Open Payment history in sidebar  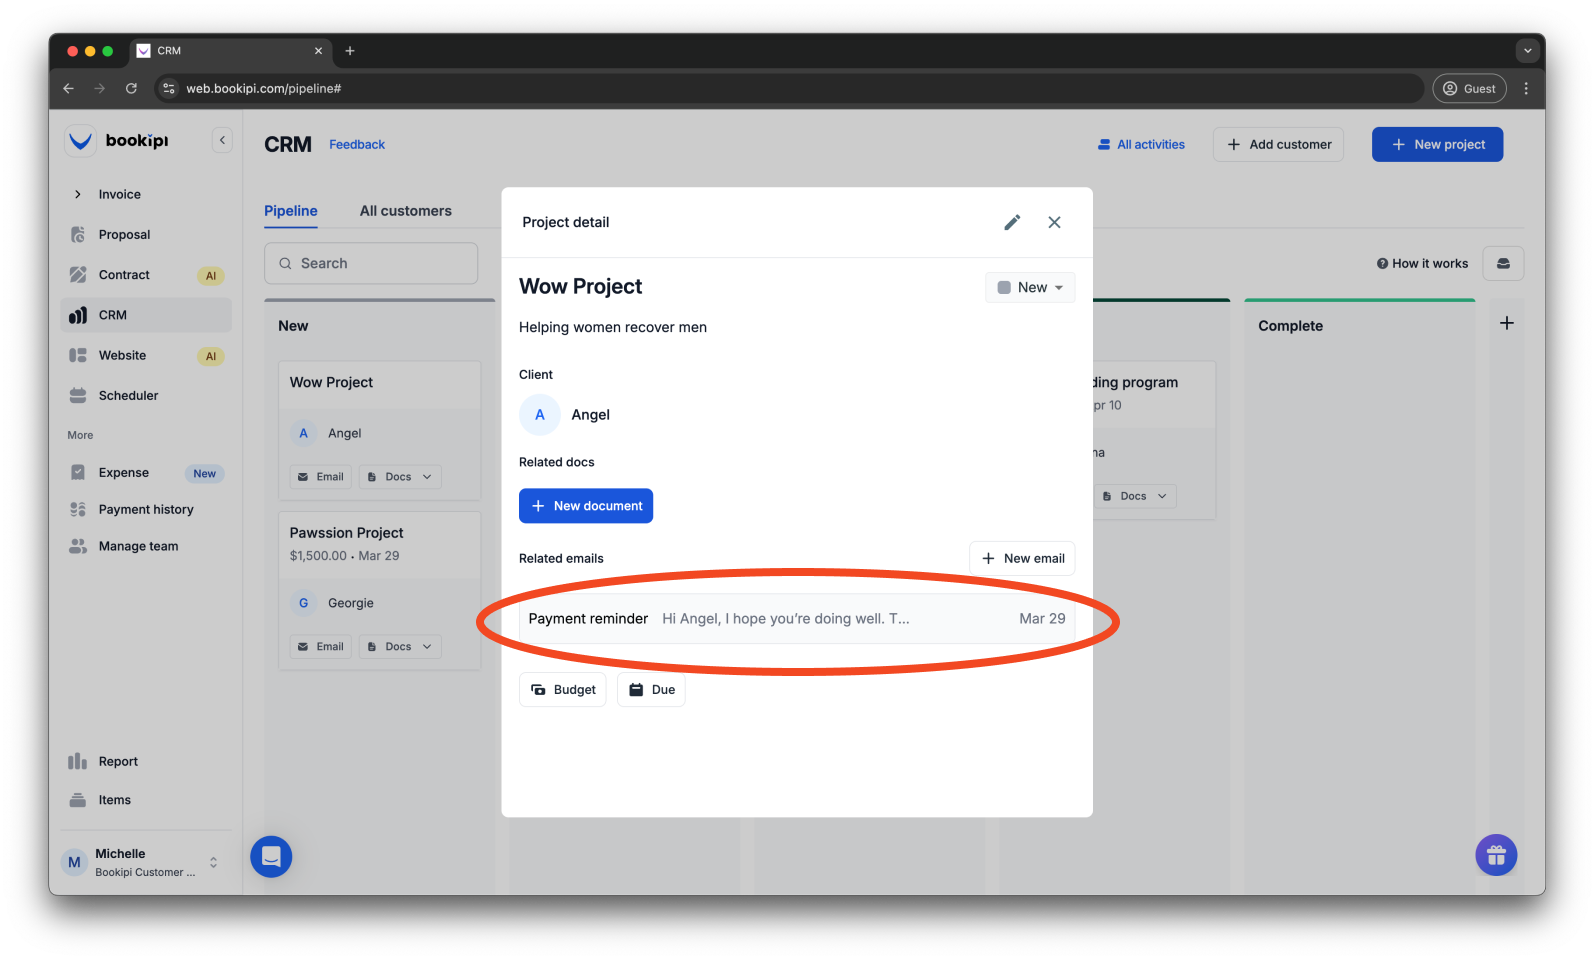pyautogui.click(x=145, y=510)
